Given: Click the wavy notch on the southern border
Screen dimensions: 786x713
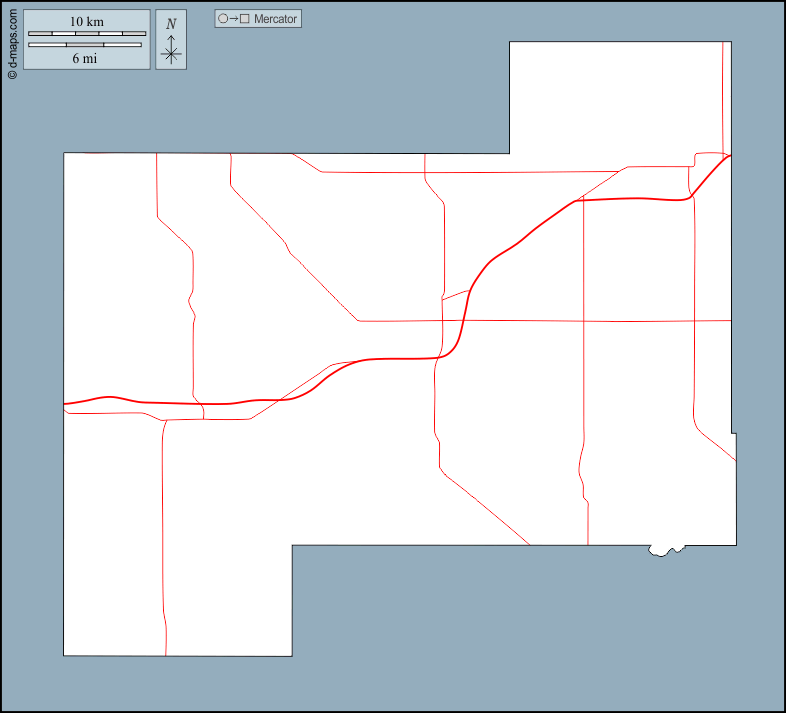Looking at the screenshot, I should point(665,550).
